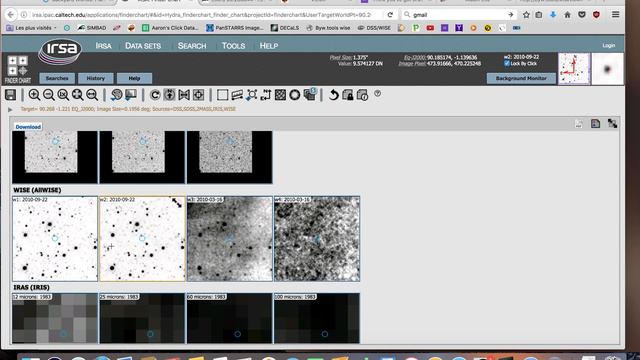Open the browser downloads arrow icon
The width and height of the screenshot is (640, 360).
coord(553,15)
